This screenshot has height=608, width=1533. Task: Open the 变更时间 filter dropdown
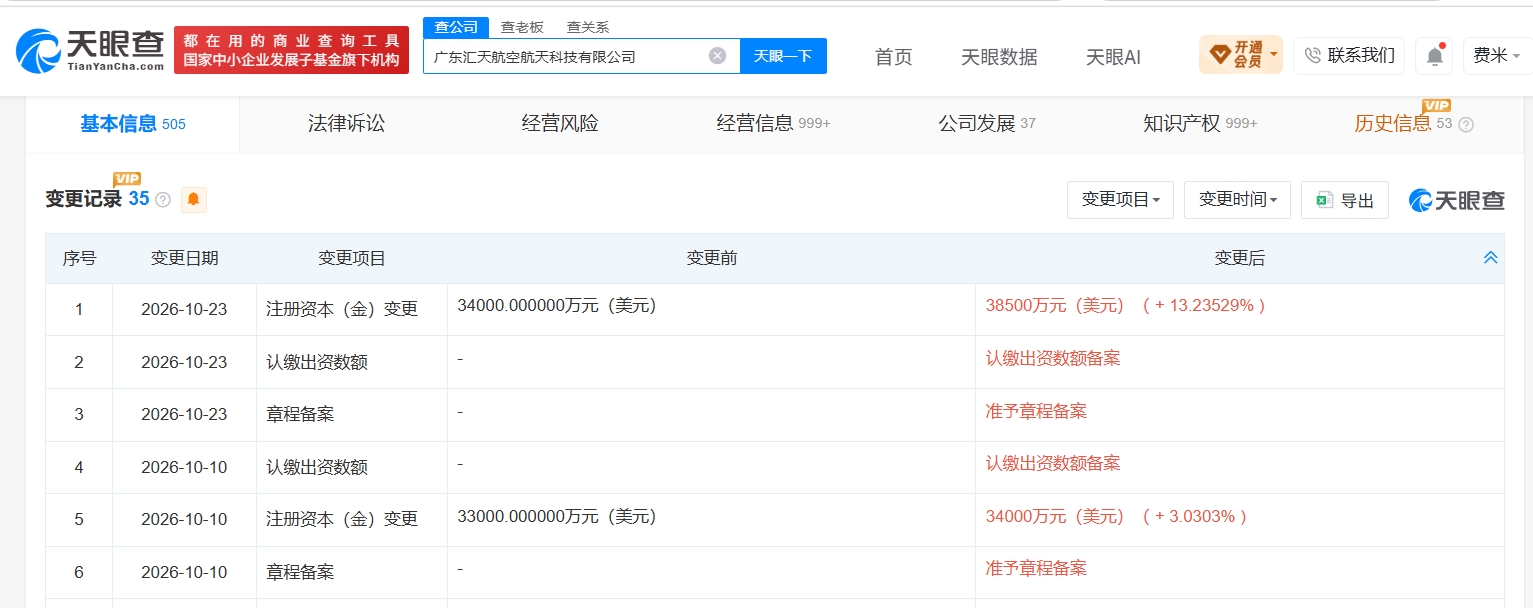pos(1237,200)
